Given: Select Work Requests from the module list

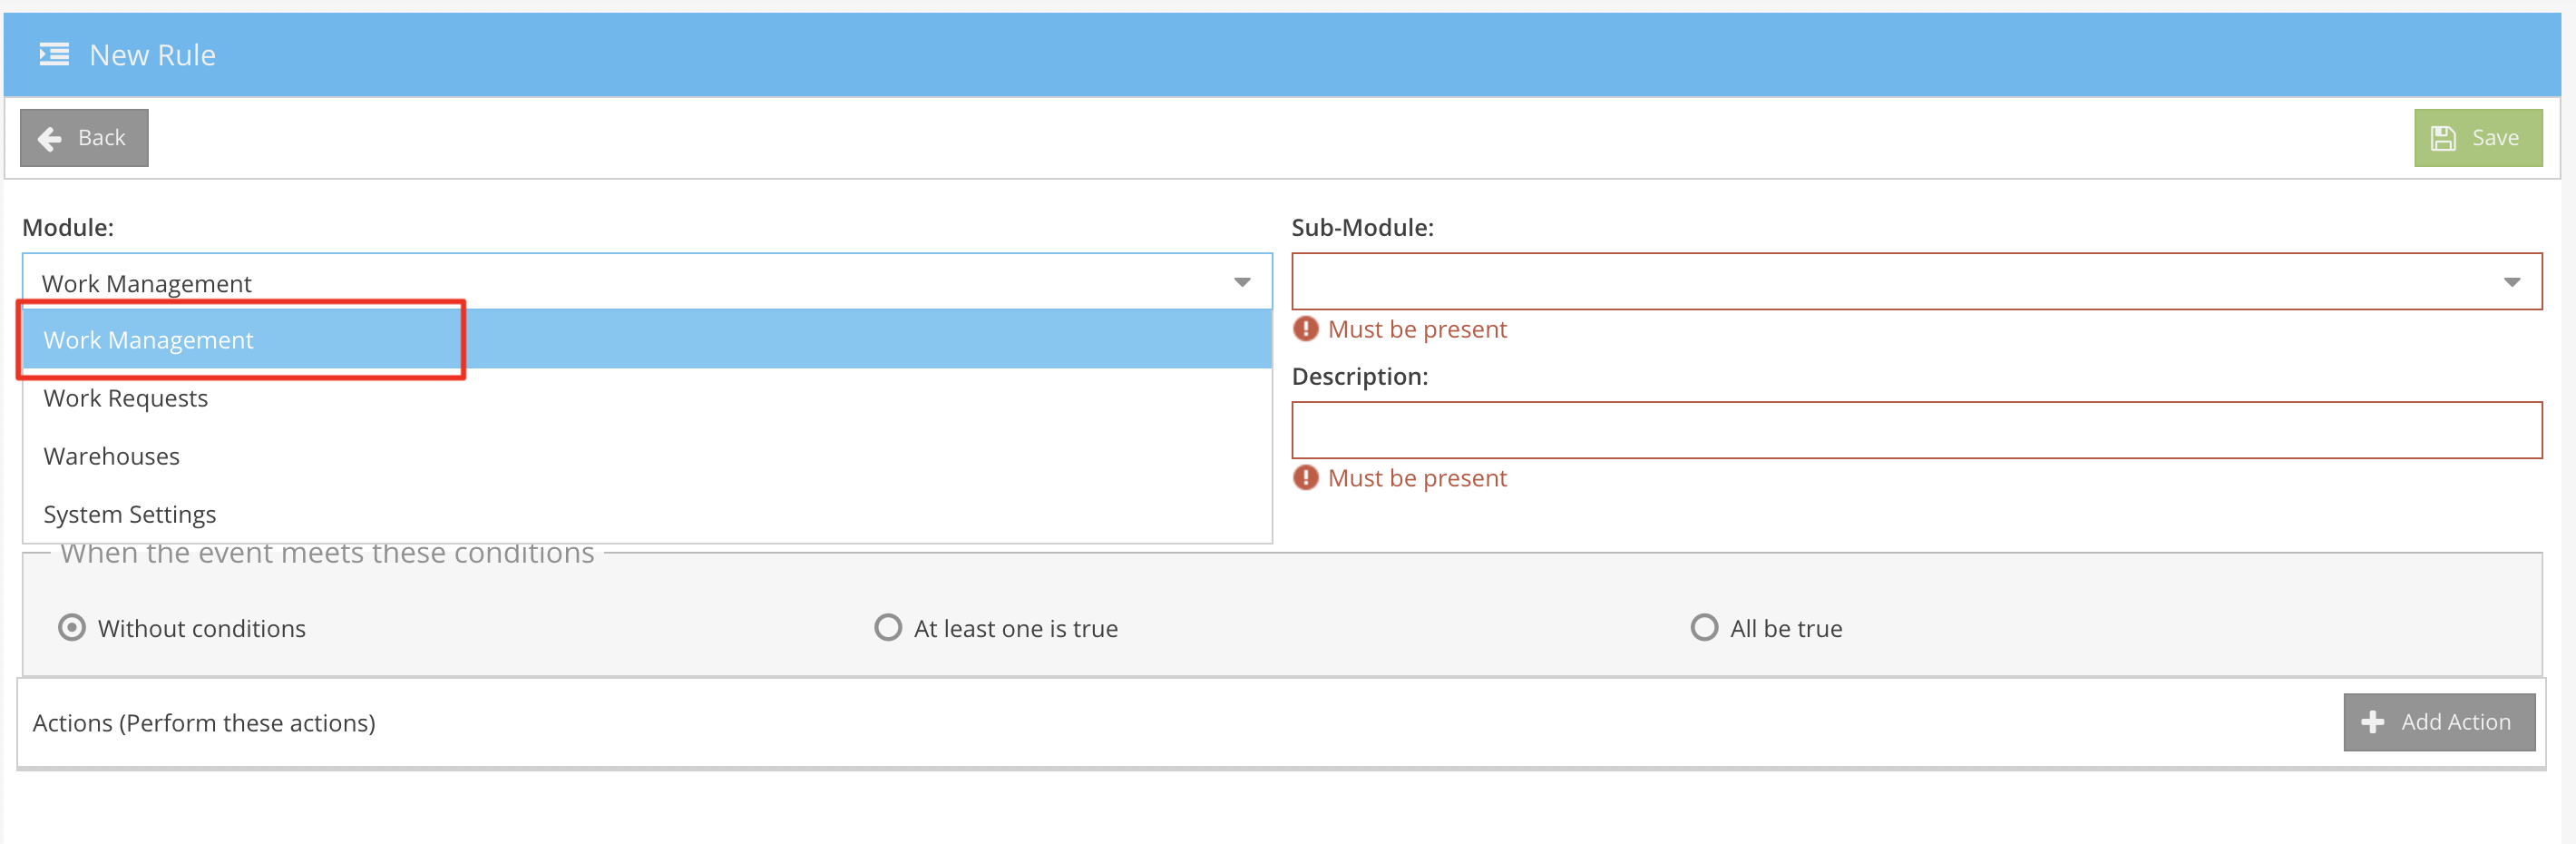Looking at the screenshot, I should click(x=126, y=398).
